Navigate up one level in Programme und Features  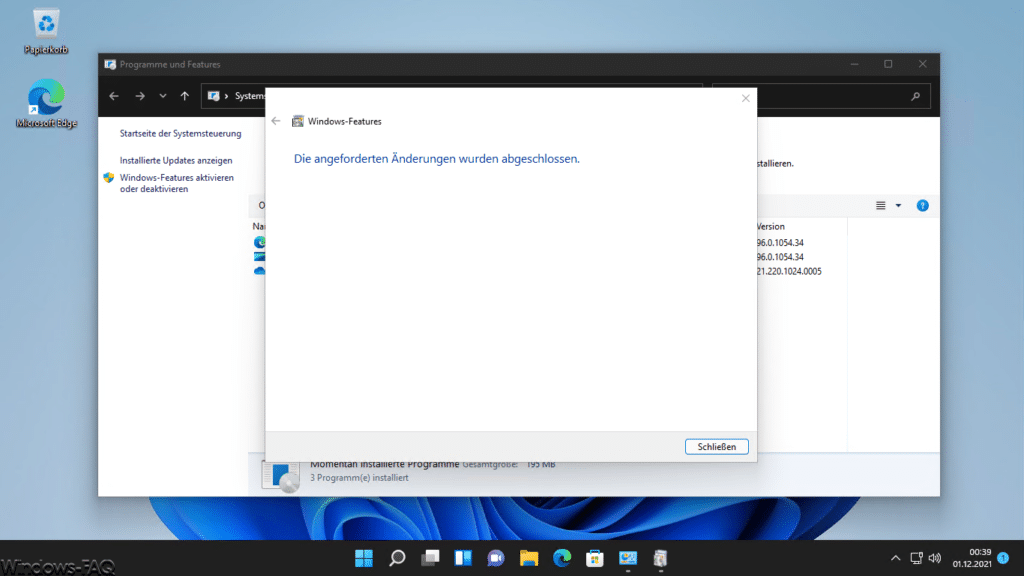[185, 96]
